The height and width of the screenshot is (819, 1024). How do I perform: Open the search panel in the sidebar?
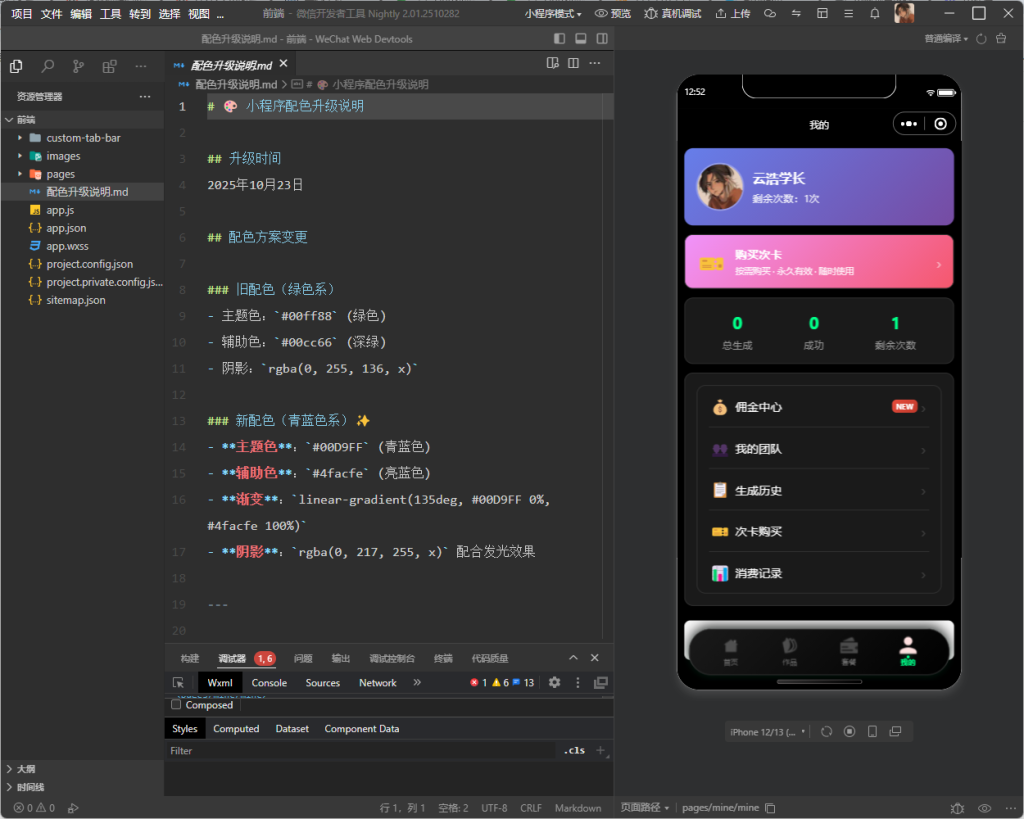tap(47, 66)
